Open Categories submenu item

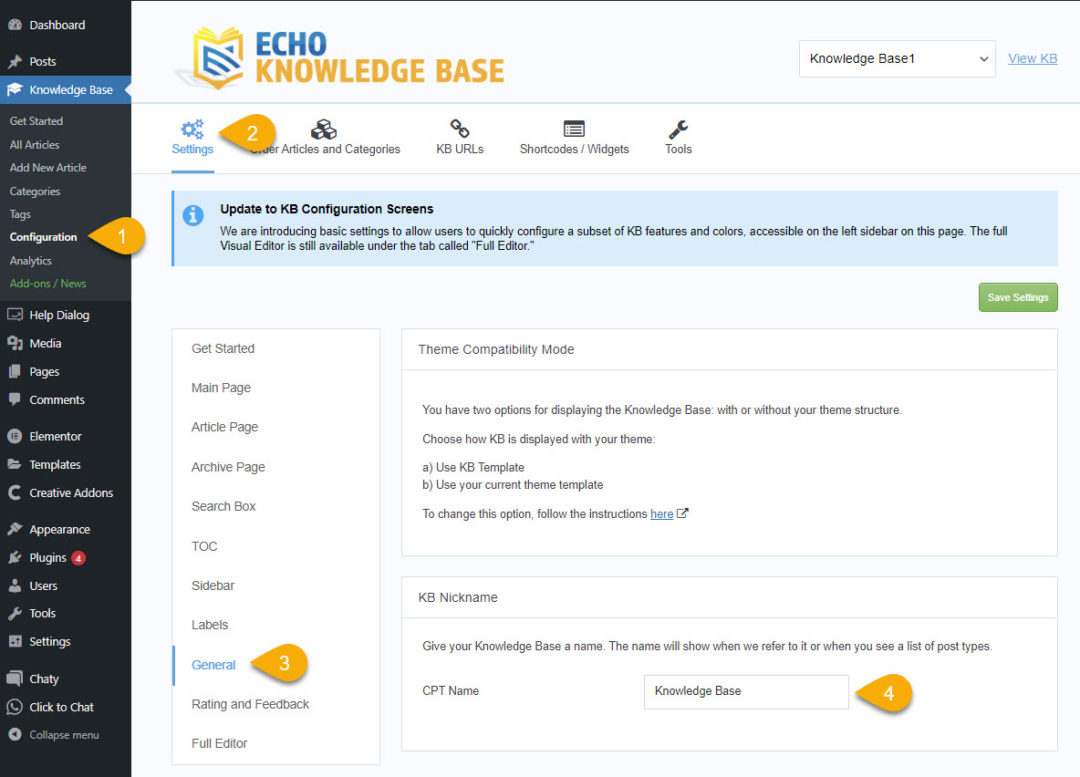pyautogui.click(x=35, y=191)
